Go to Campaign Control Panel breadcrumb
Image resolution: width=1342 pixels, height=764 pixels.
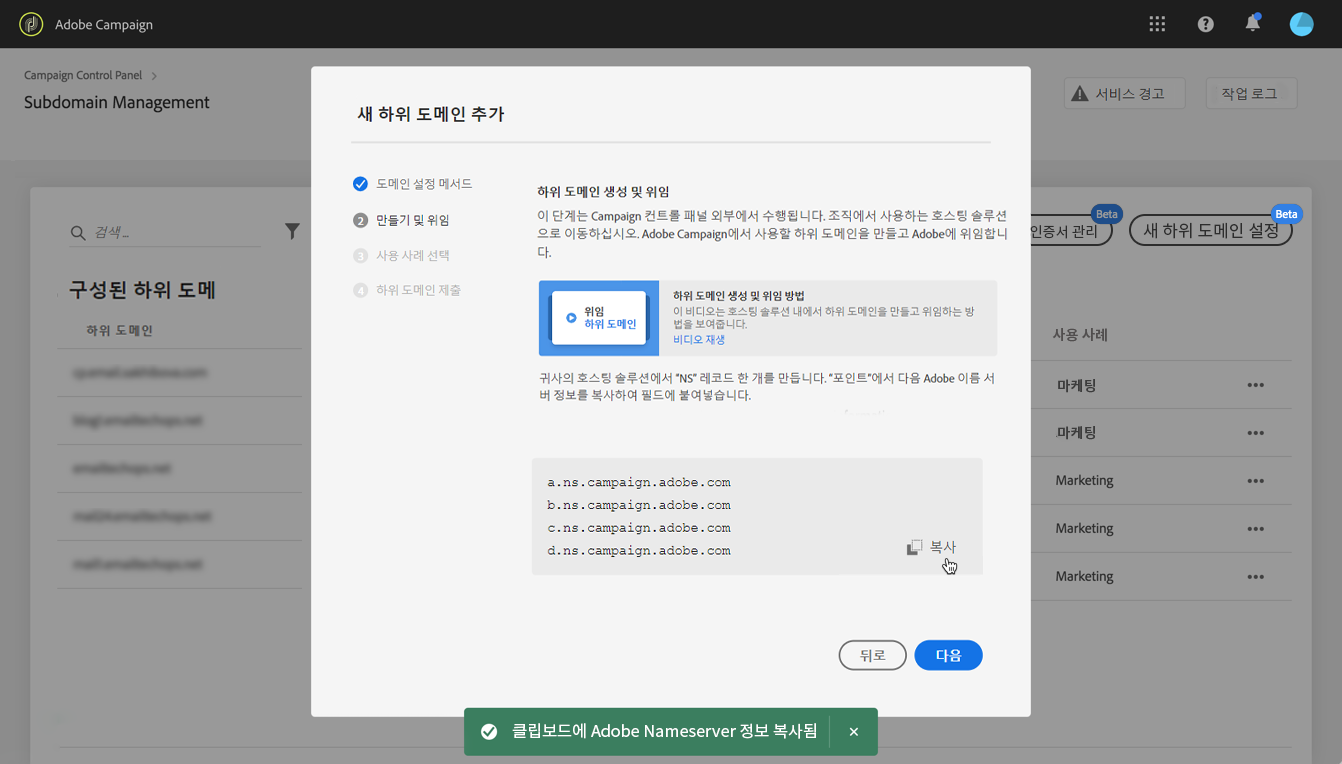point(83,75)
